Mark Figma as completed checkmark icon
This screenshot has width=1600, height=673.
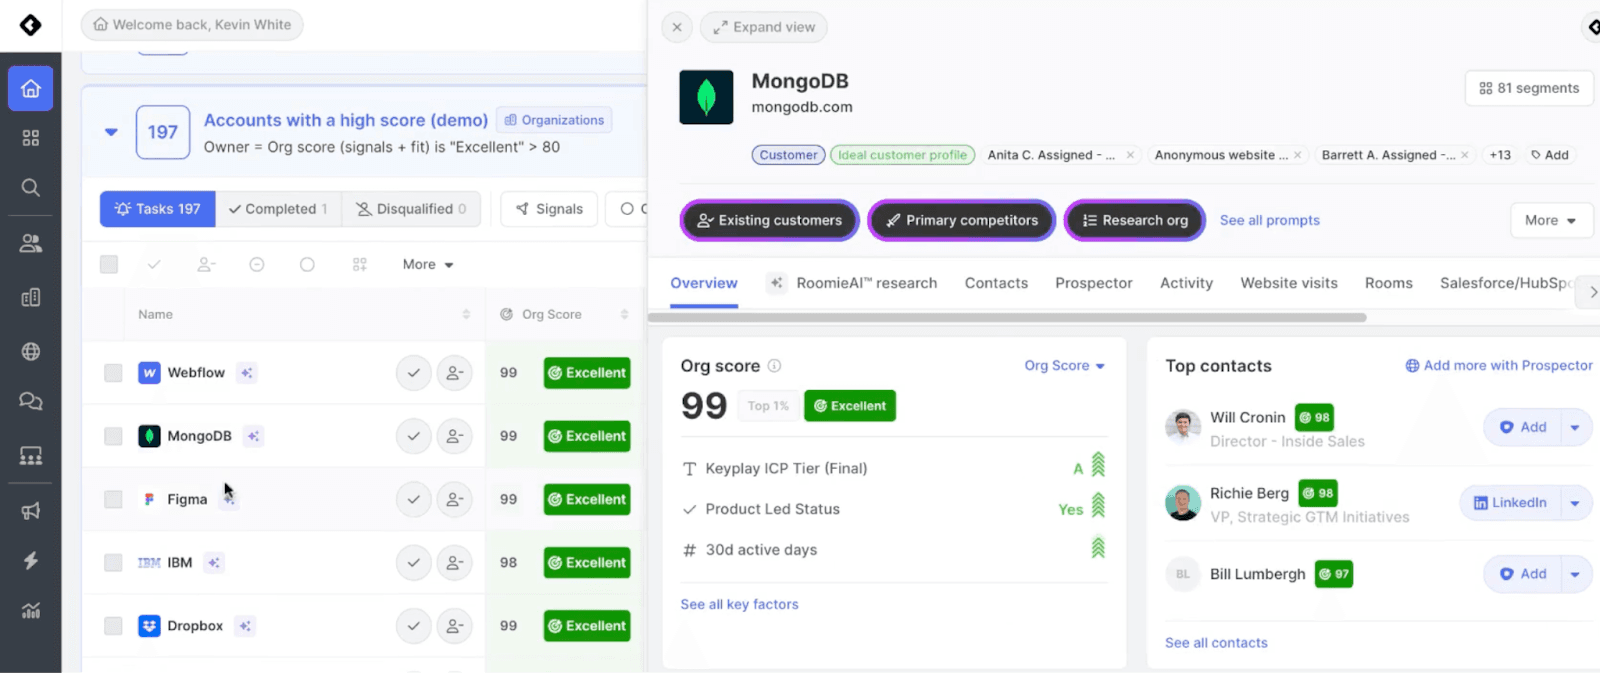pos(413,499)
